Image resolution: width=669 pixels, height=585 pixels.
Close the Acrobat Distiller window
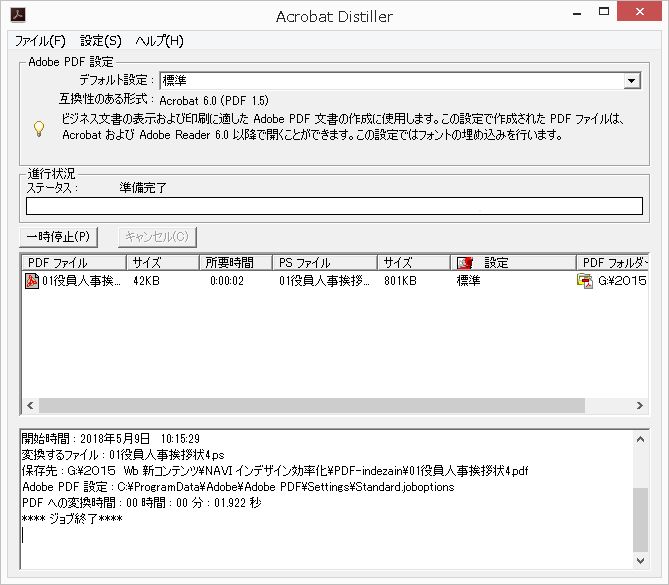(640, 12)
